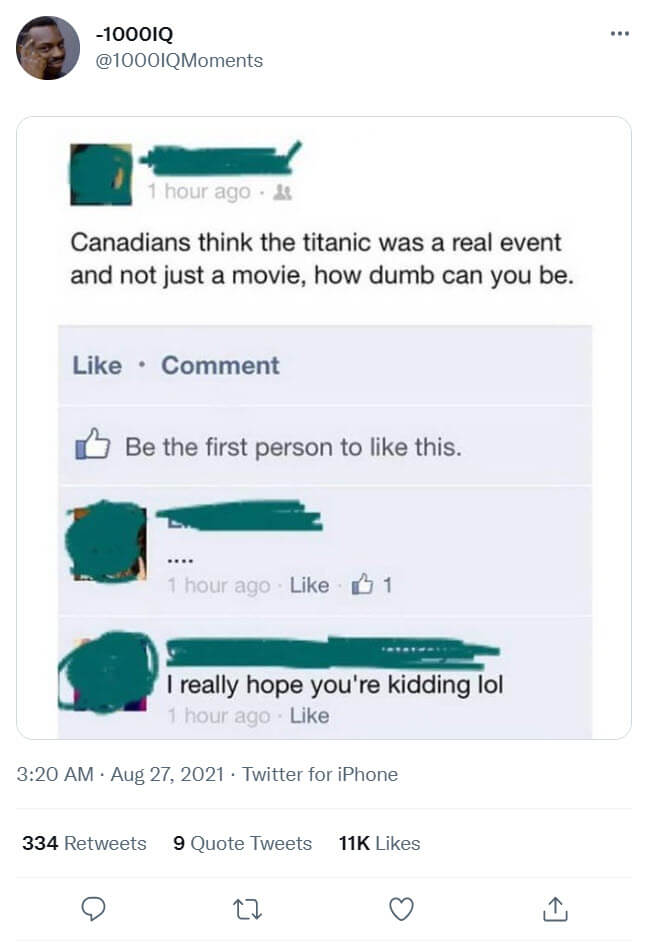Viewport: 647px width, 946px height.
Task: Tap the share upload icon
Action: click(555, 909)
